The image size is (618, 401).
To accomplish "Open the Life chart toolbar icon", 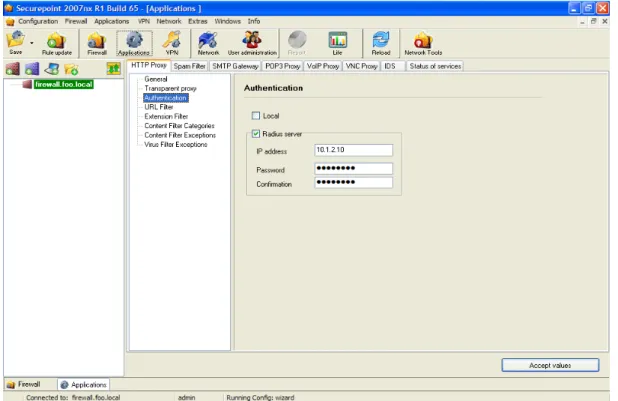I will (338, 43).
